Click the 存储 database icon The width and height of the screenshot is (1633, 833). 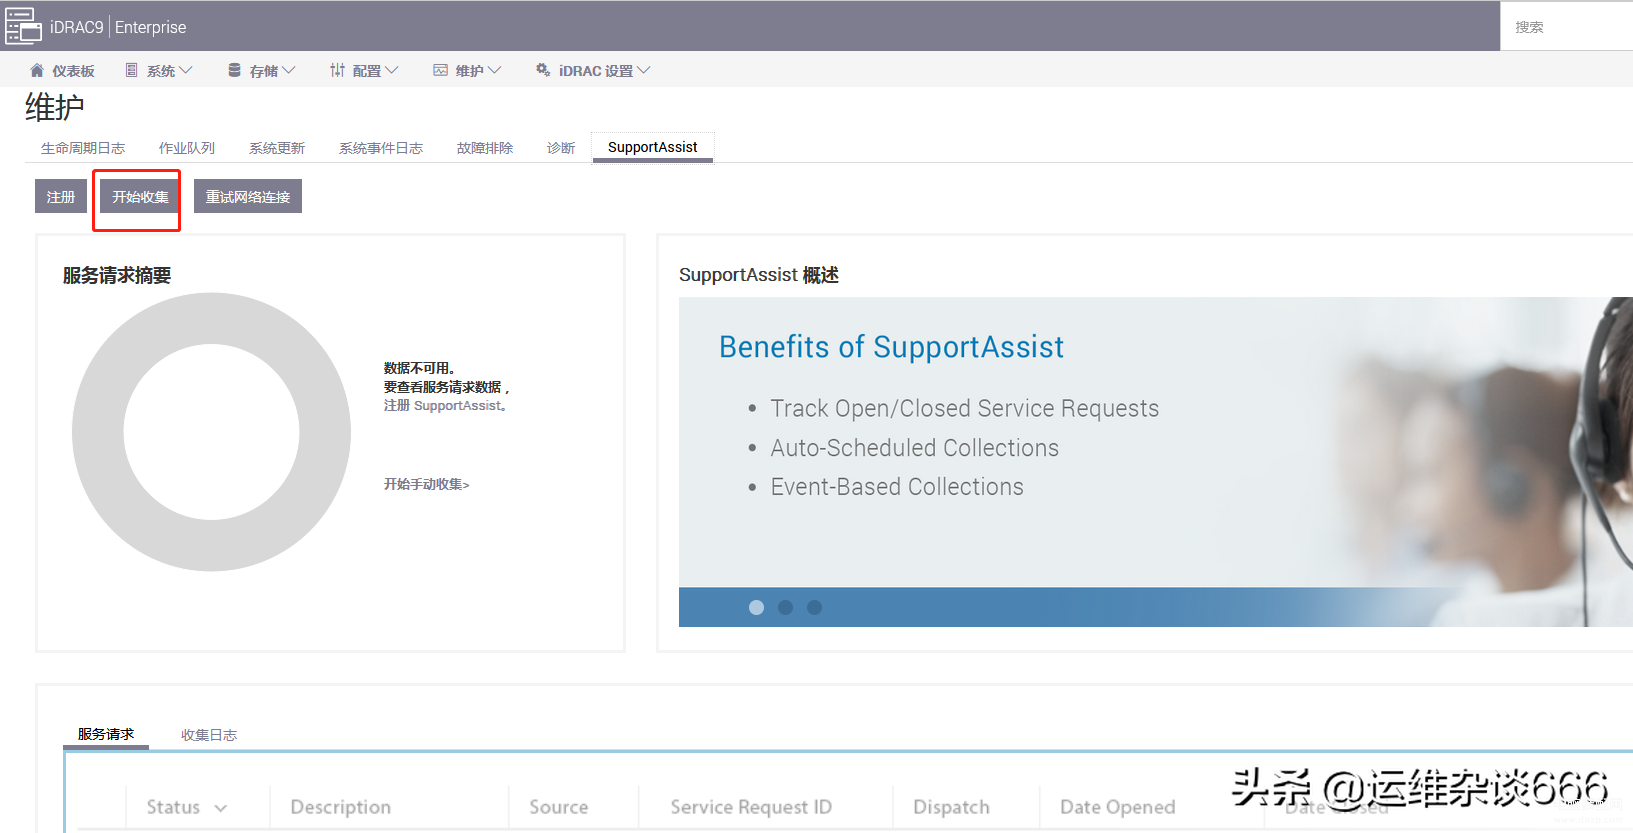[x=234, y=70]
